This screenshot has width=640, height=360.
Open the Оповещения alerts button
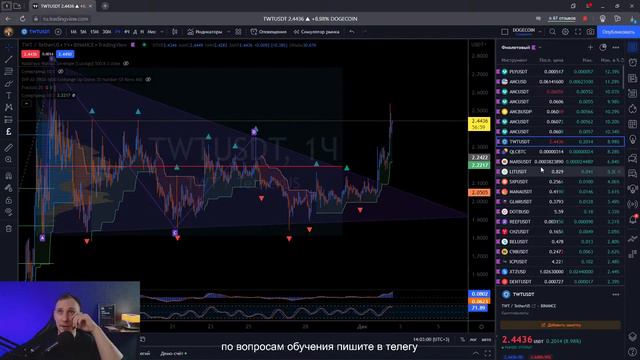click(269, 32)
